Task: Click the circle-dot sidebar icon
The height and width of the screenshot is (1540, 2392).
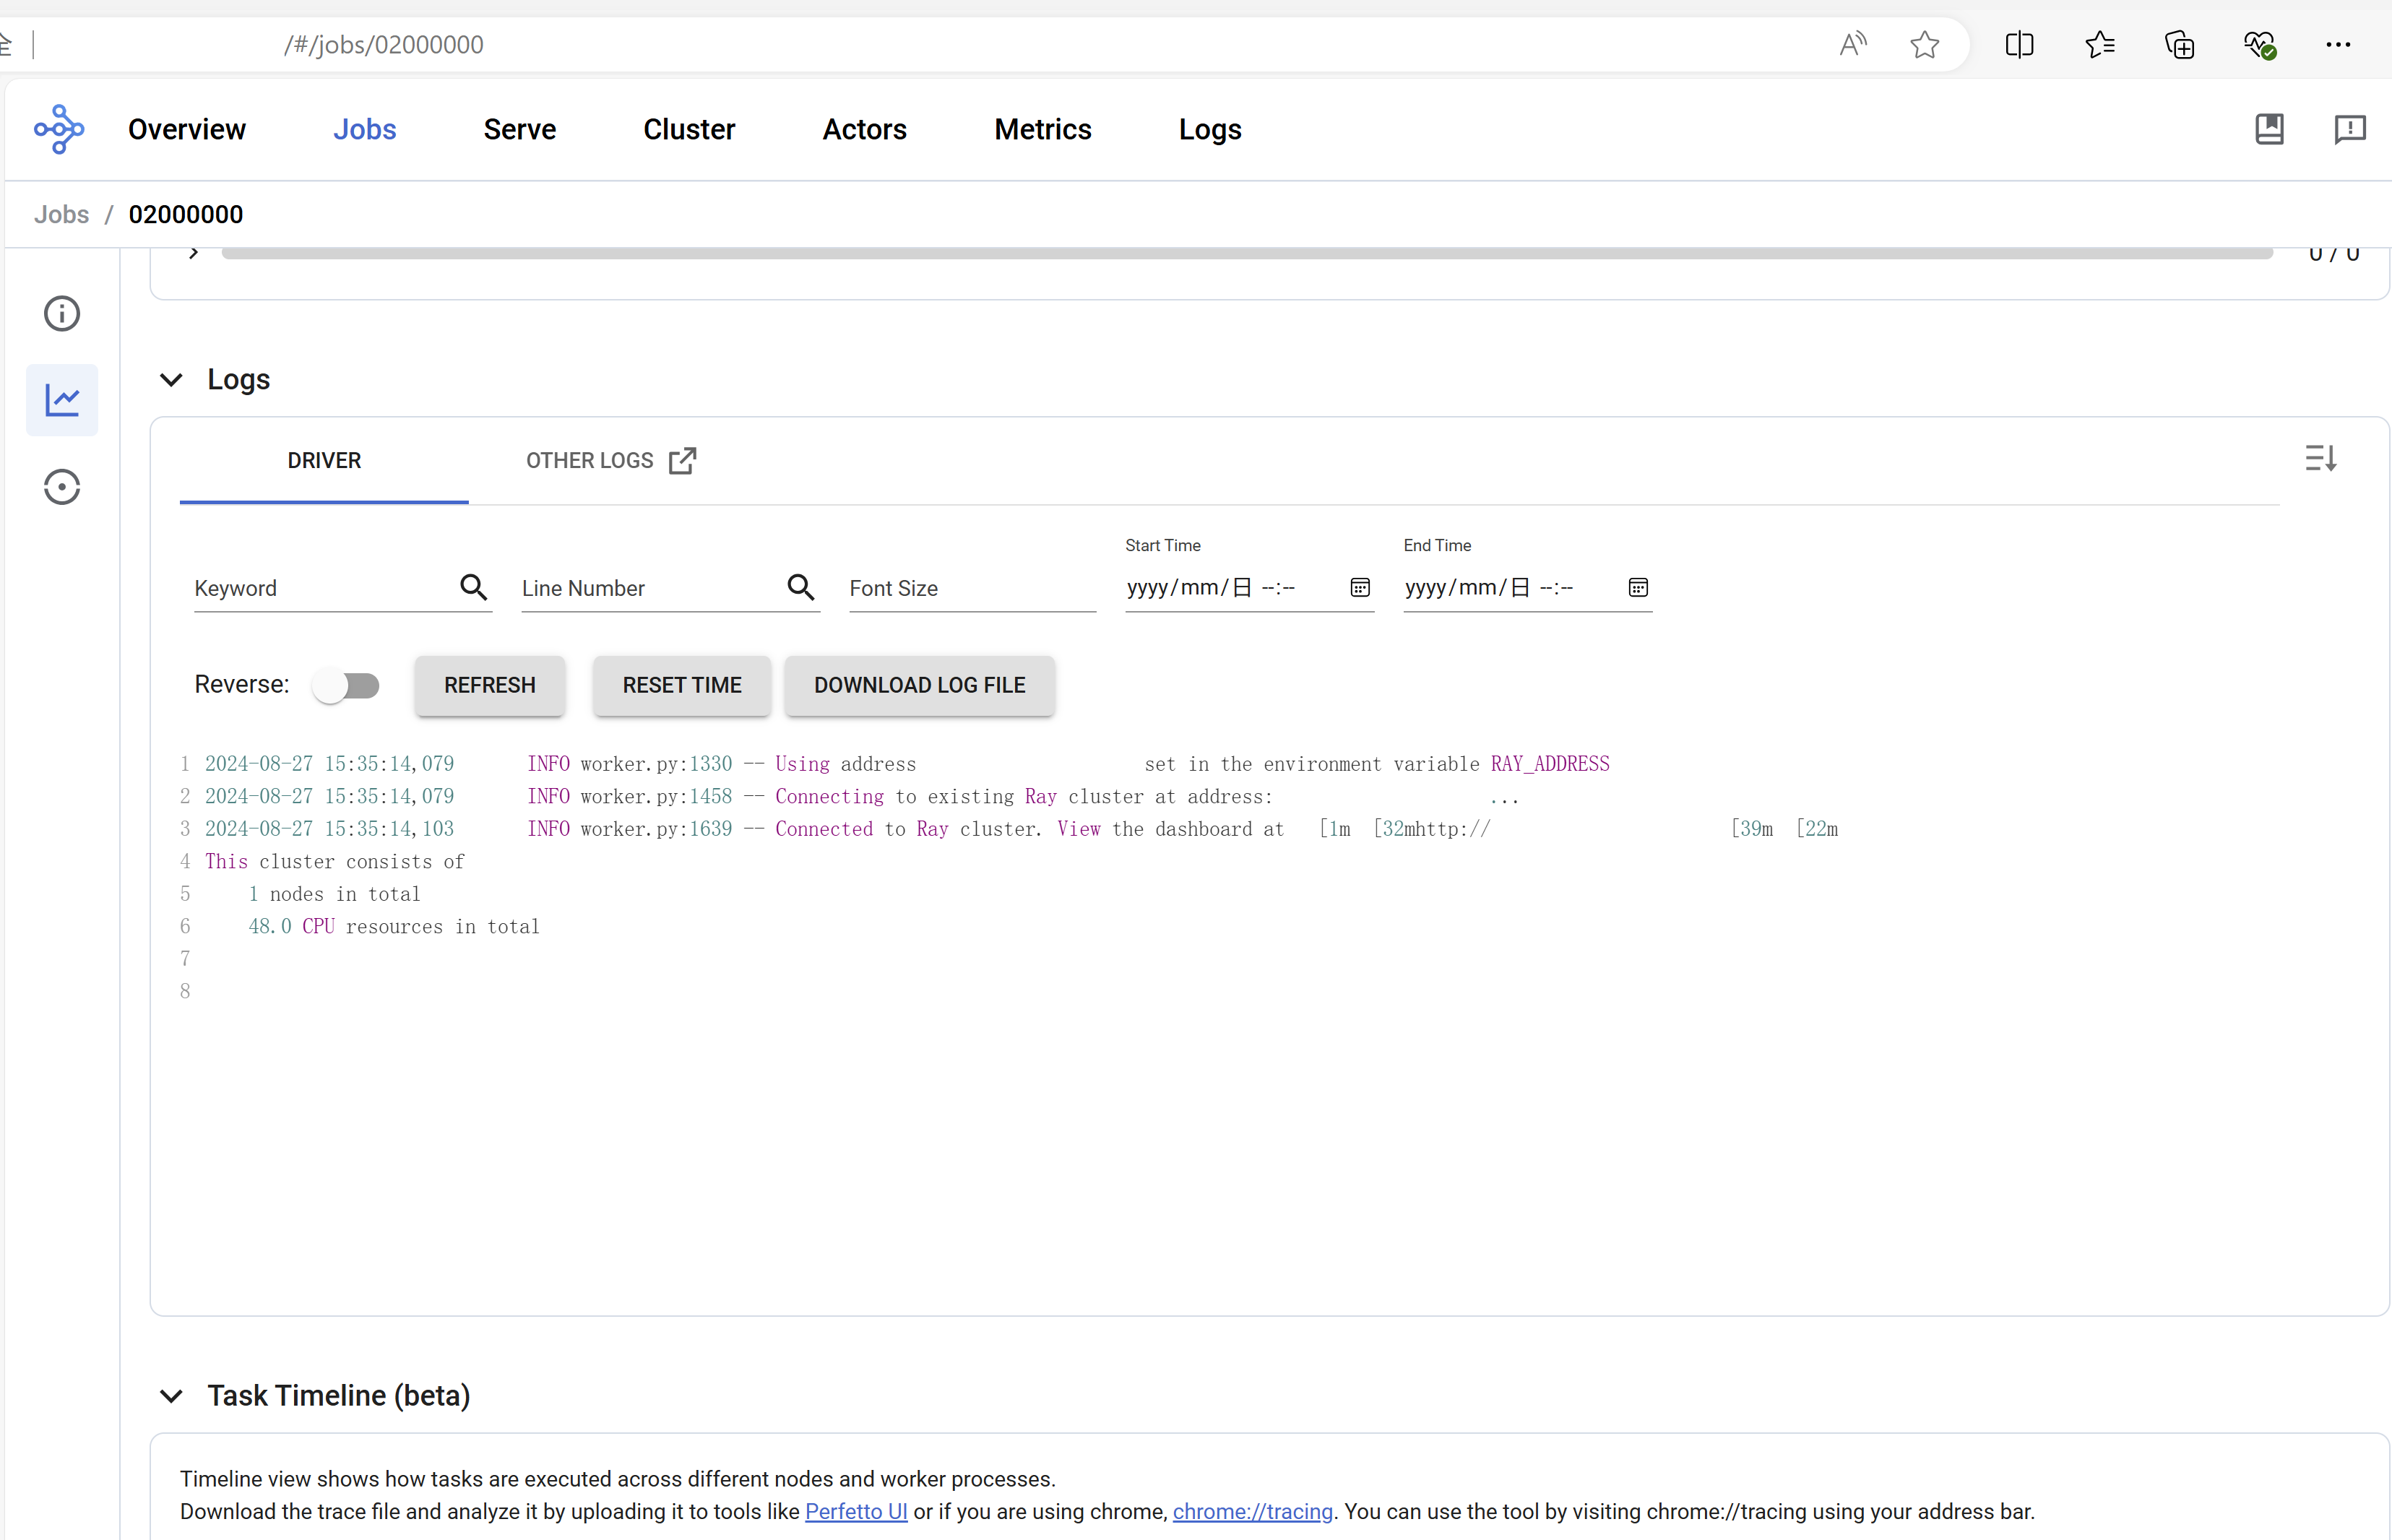Action: [x=62, y=487]
